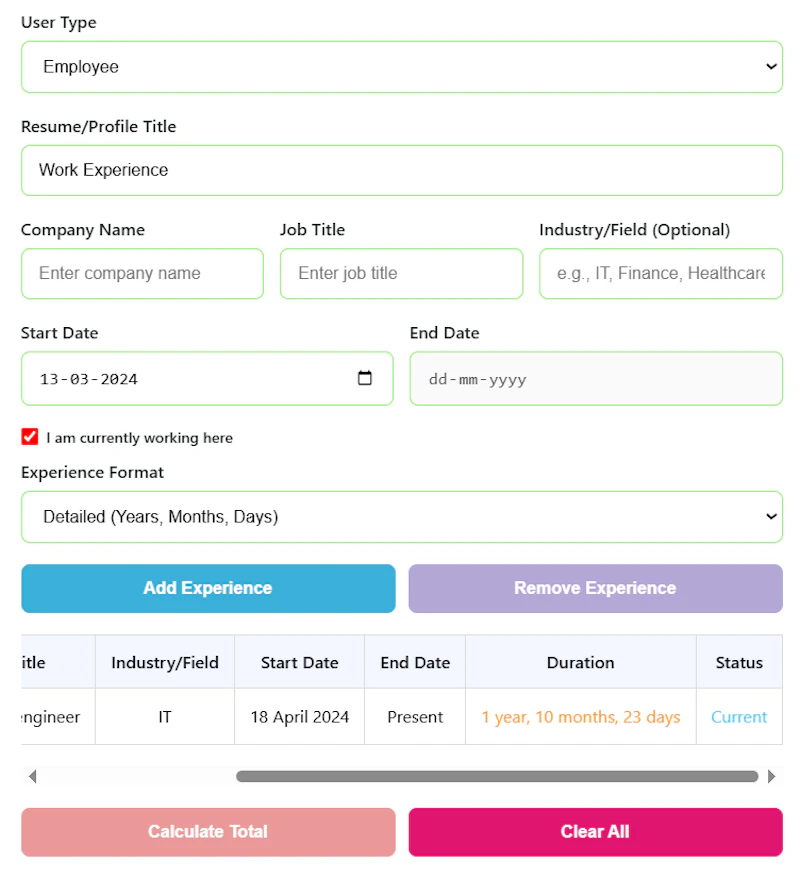
Task: Click the End Date field
Action: pyautogui.click(x=596, y=379)
